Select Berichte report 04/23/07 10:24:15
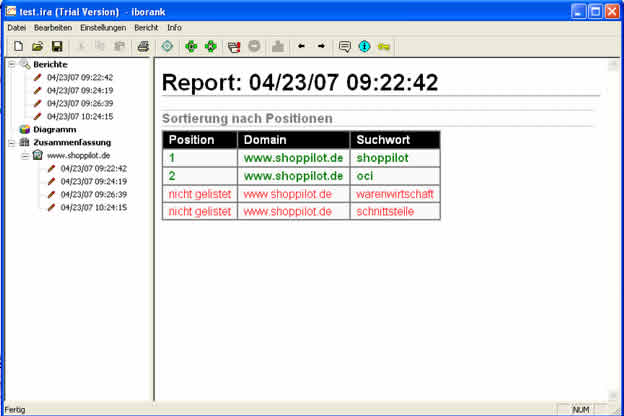This screenshot has height=416, width=624. [x=80, y=117]
